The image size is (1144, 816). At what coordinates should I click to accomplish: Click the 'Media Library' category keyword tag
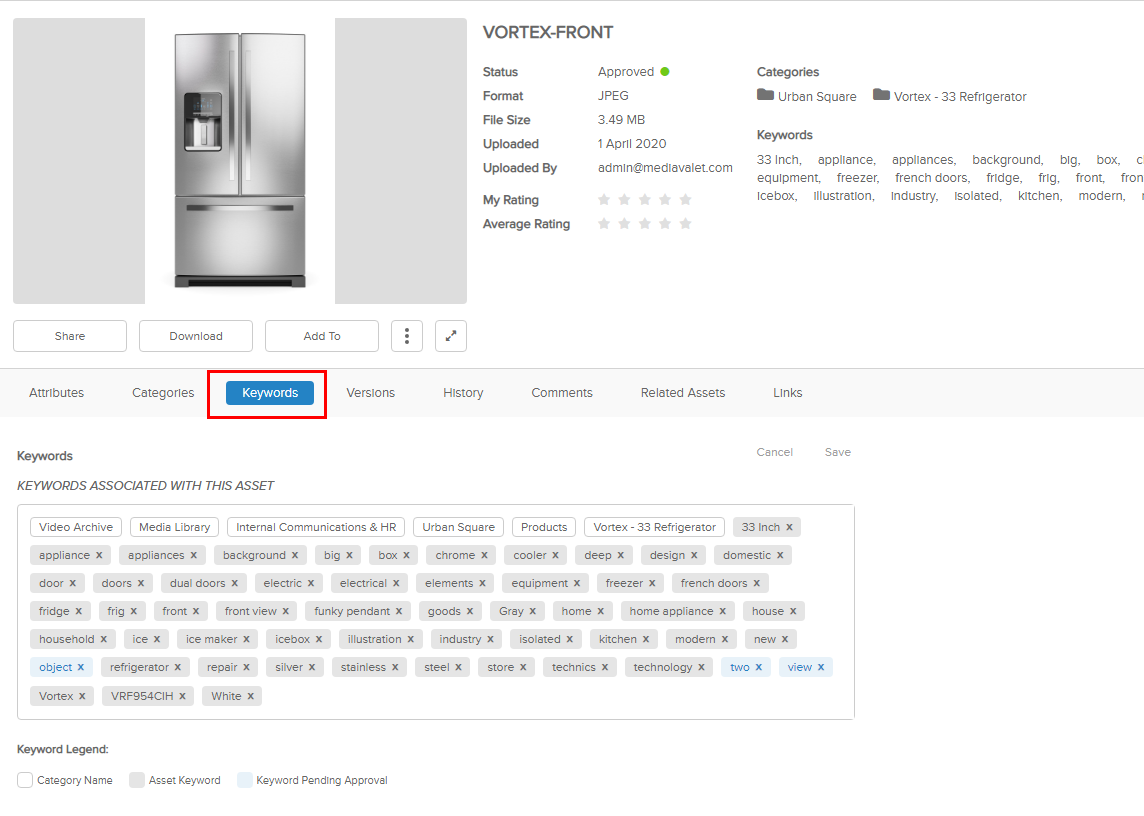(174, 527)
